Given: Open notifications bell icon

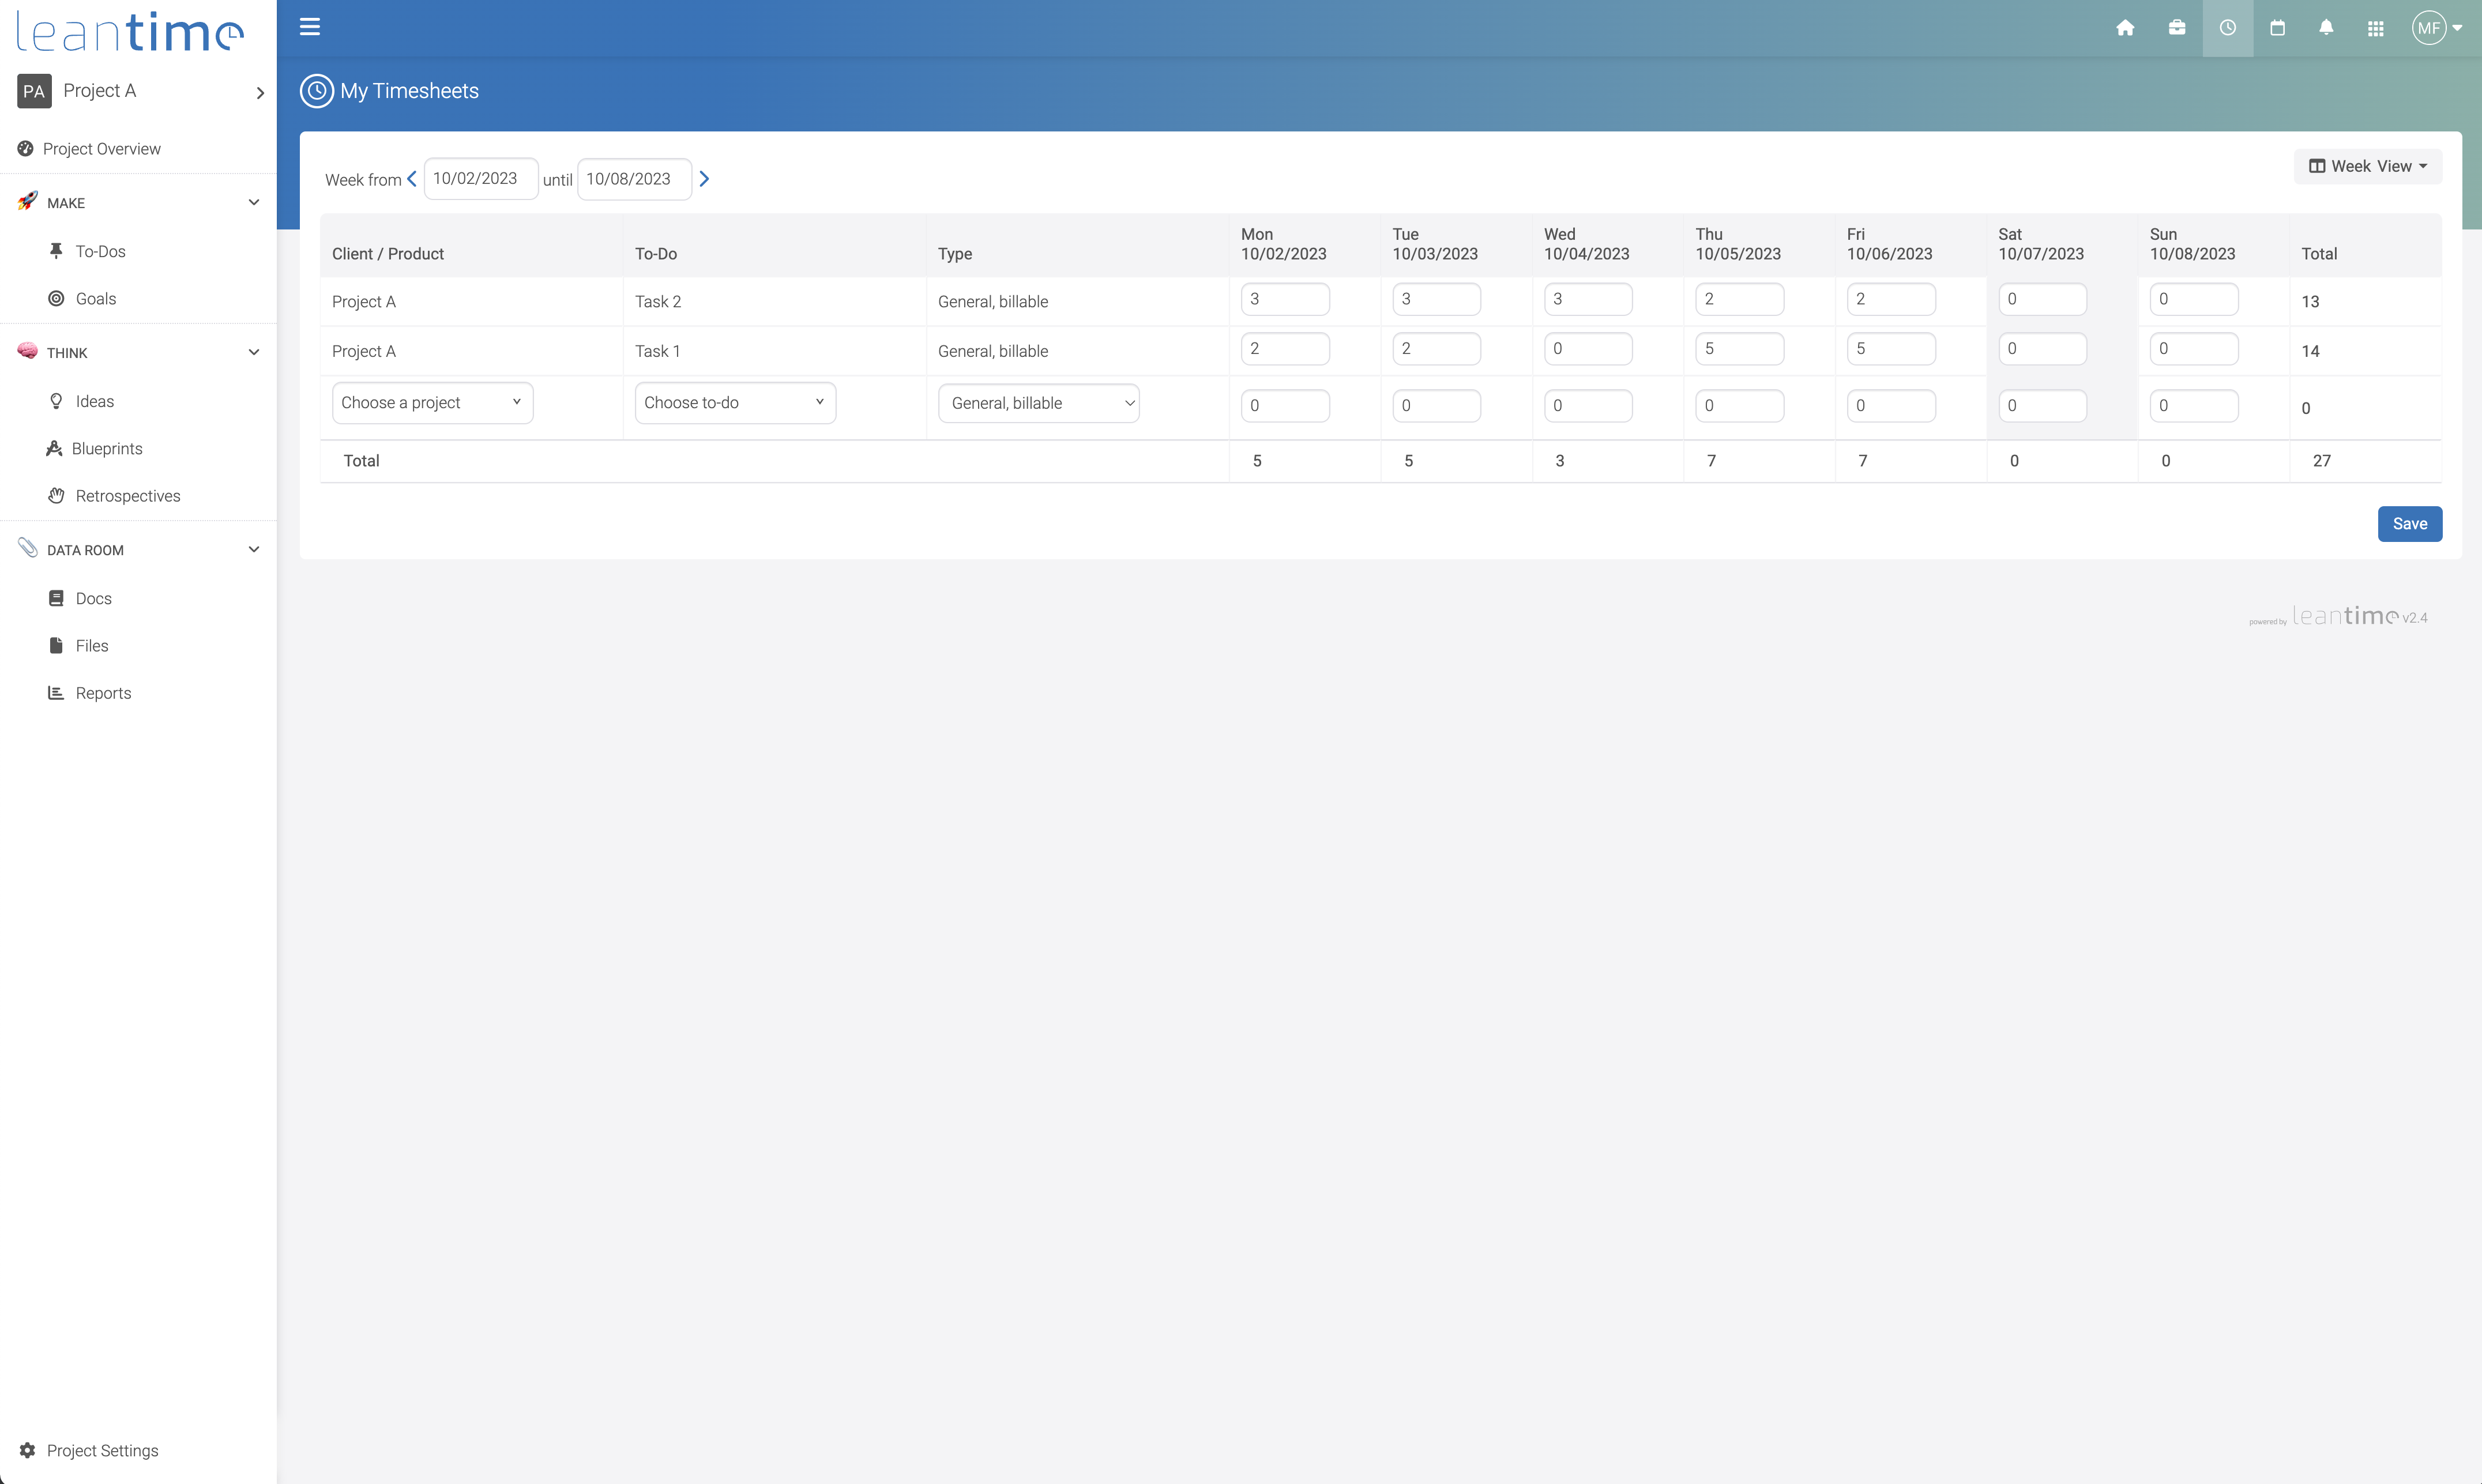Looking at the screenshot, I should click(2326, 28).
